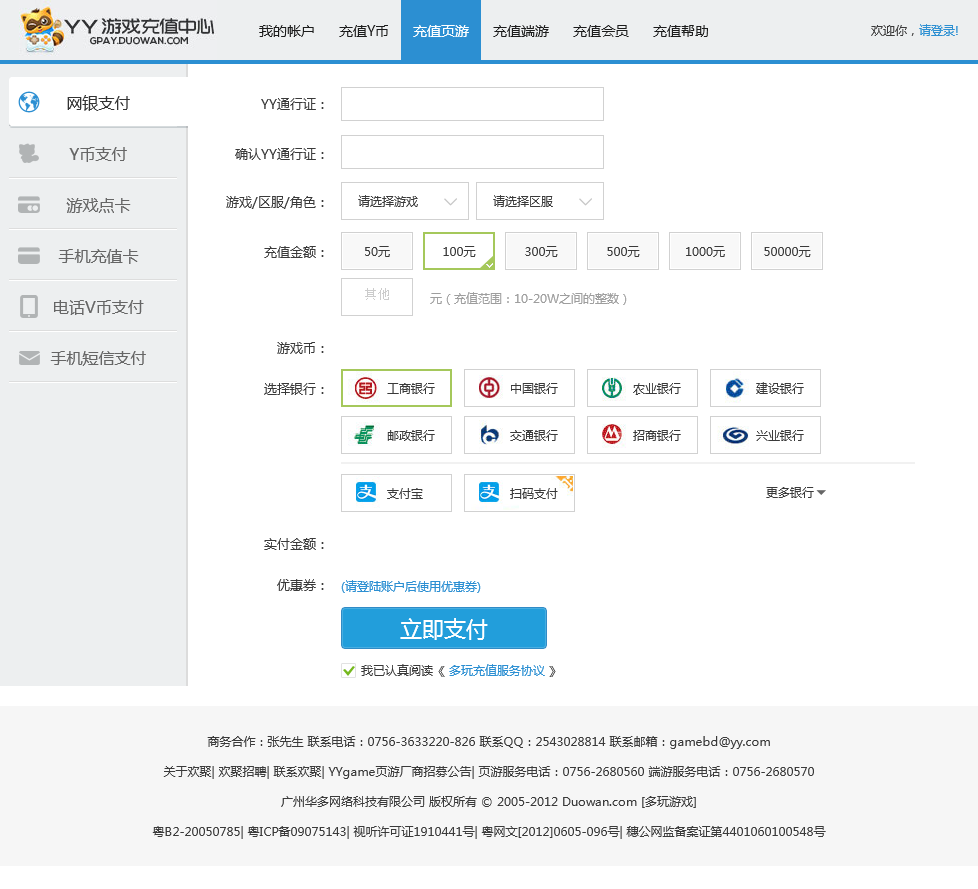
Task: Open the 请选择区服 dropdown
Action: (x=540, y=201)
